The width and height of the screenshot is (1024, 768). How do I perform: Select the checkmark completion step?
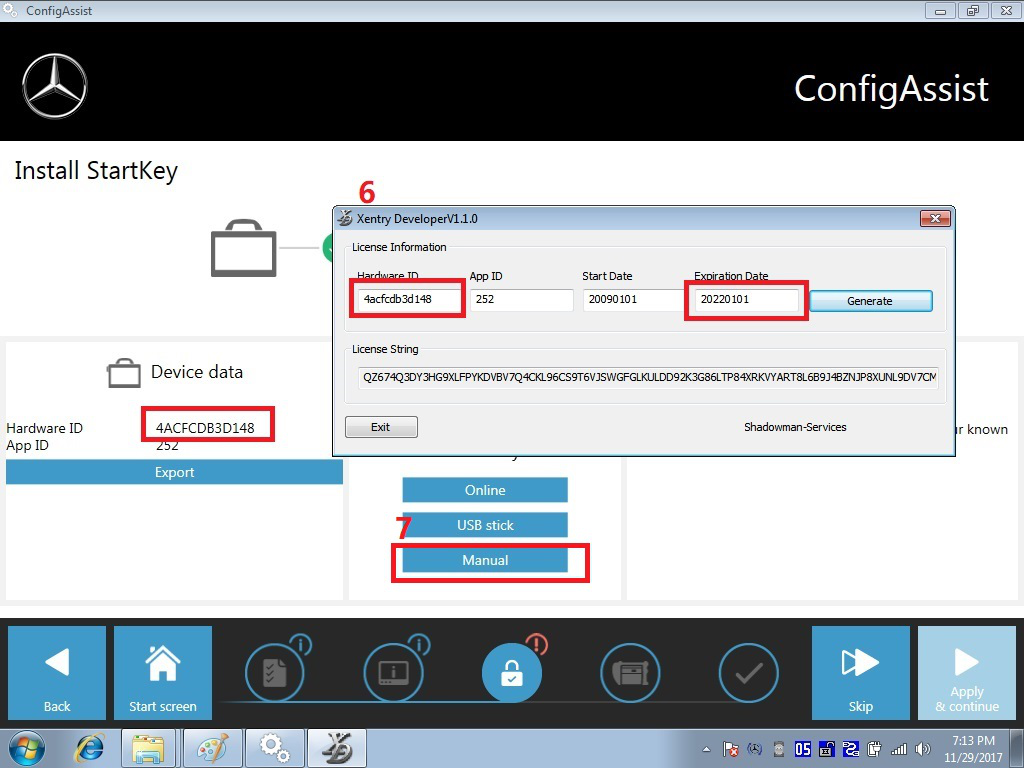tap(748, 672)
